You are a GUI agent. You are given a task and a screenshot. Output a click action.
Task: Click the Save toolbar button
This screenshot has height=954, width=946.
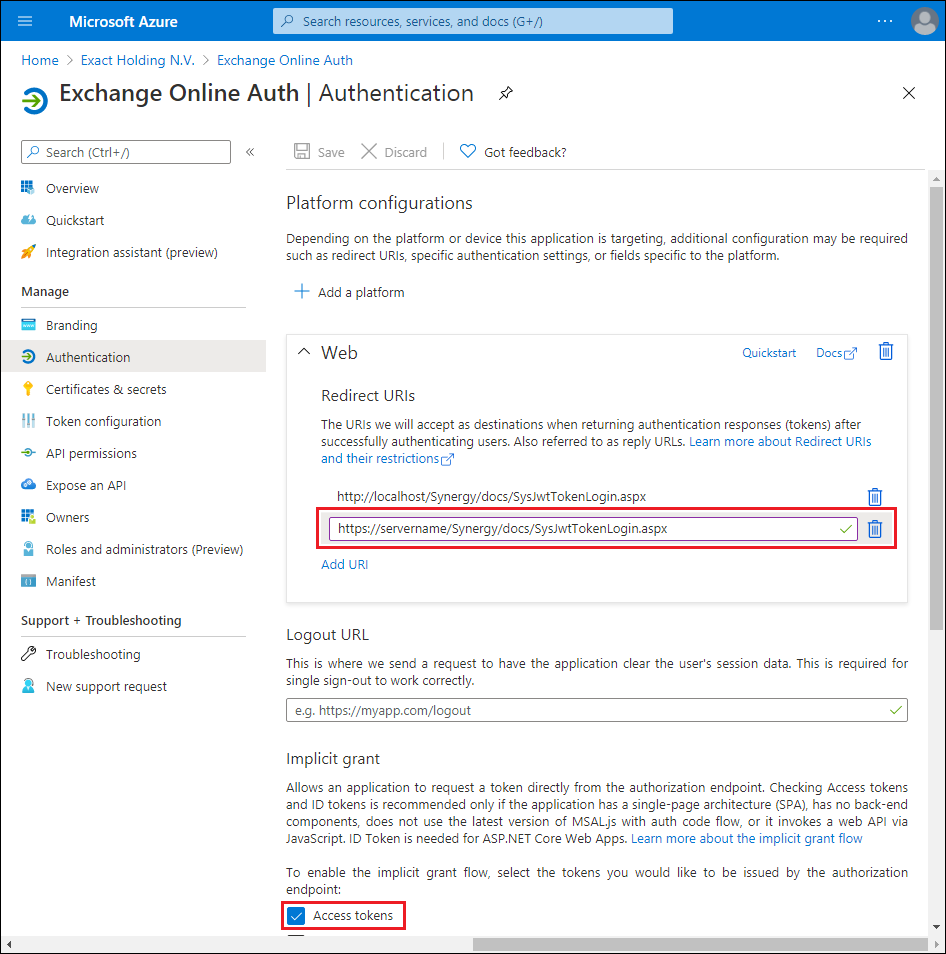click(319, 151)
